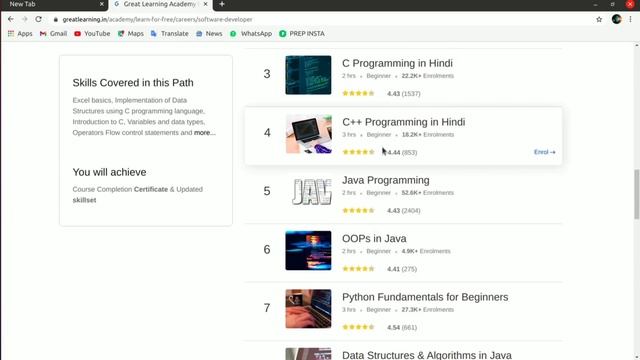Click the 4.54 (661) rating text
640x360 pixels.
pyautogui.click(x=402, y=327)
